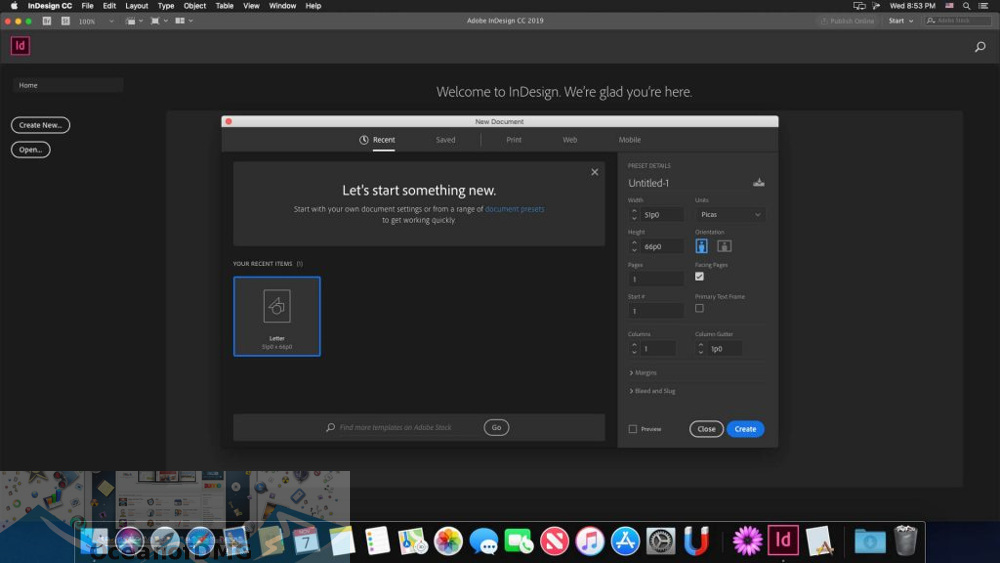Click the search magnifier icon at top right
The image size is (1000, 563).
click(980, 47)
